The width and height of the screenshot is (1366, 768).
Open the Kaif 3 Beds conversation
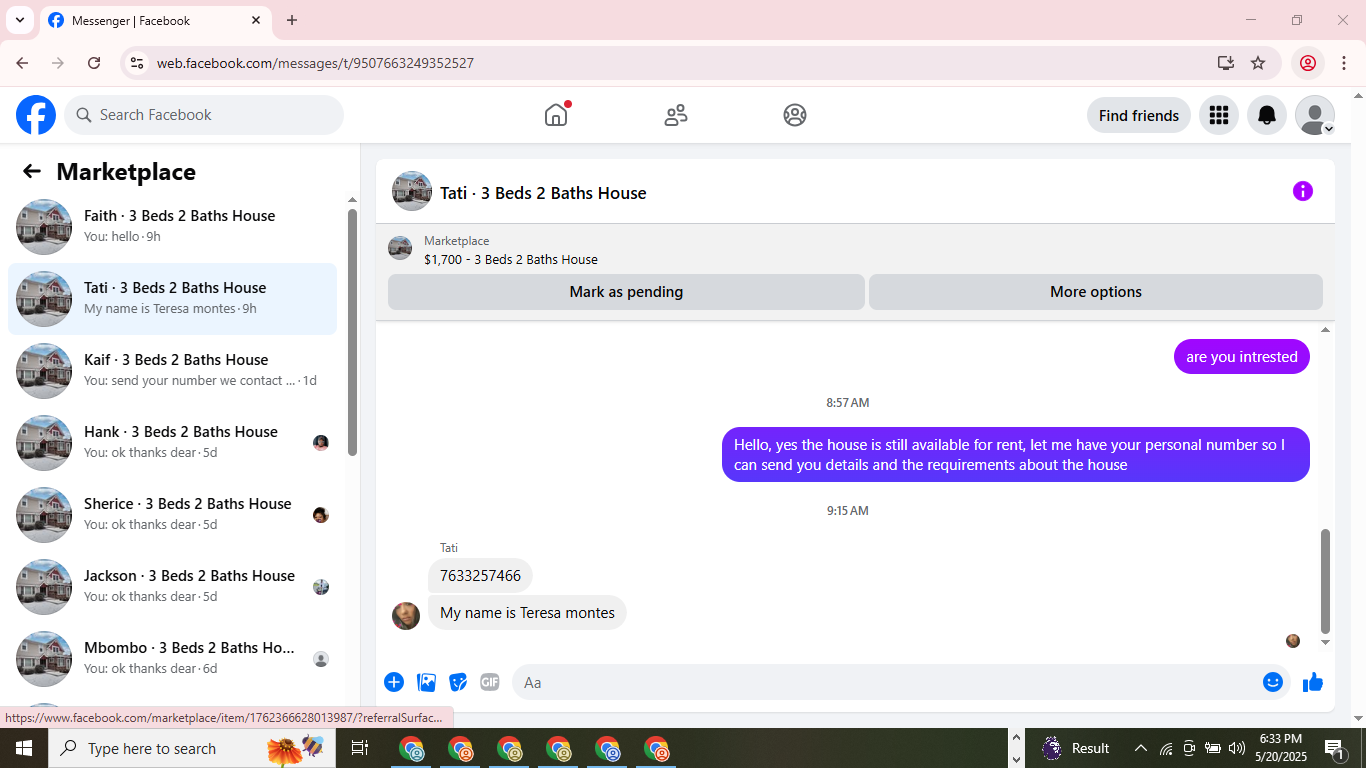[x=173, y=371]
